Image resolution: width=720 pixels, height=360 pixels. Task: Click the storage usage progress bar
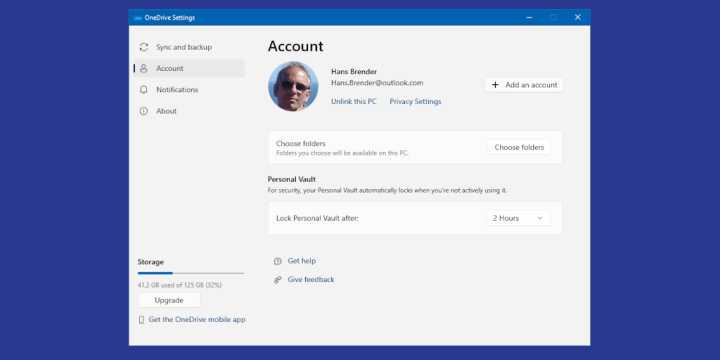[x=191, y=273]
